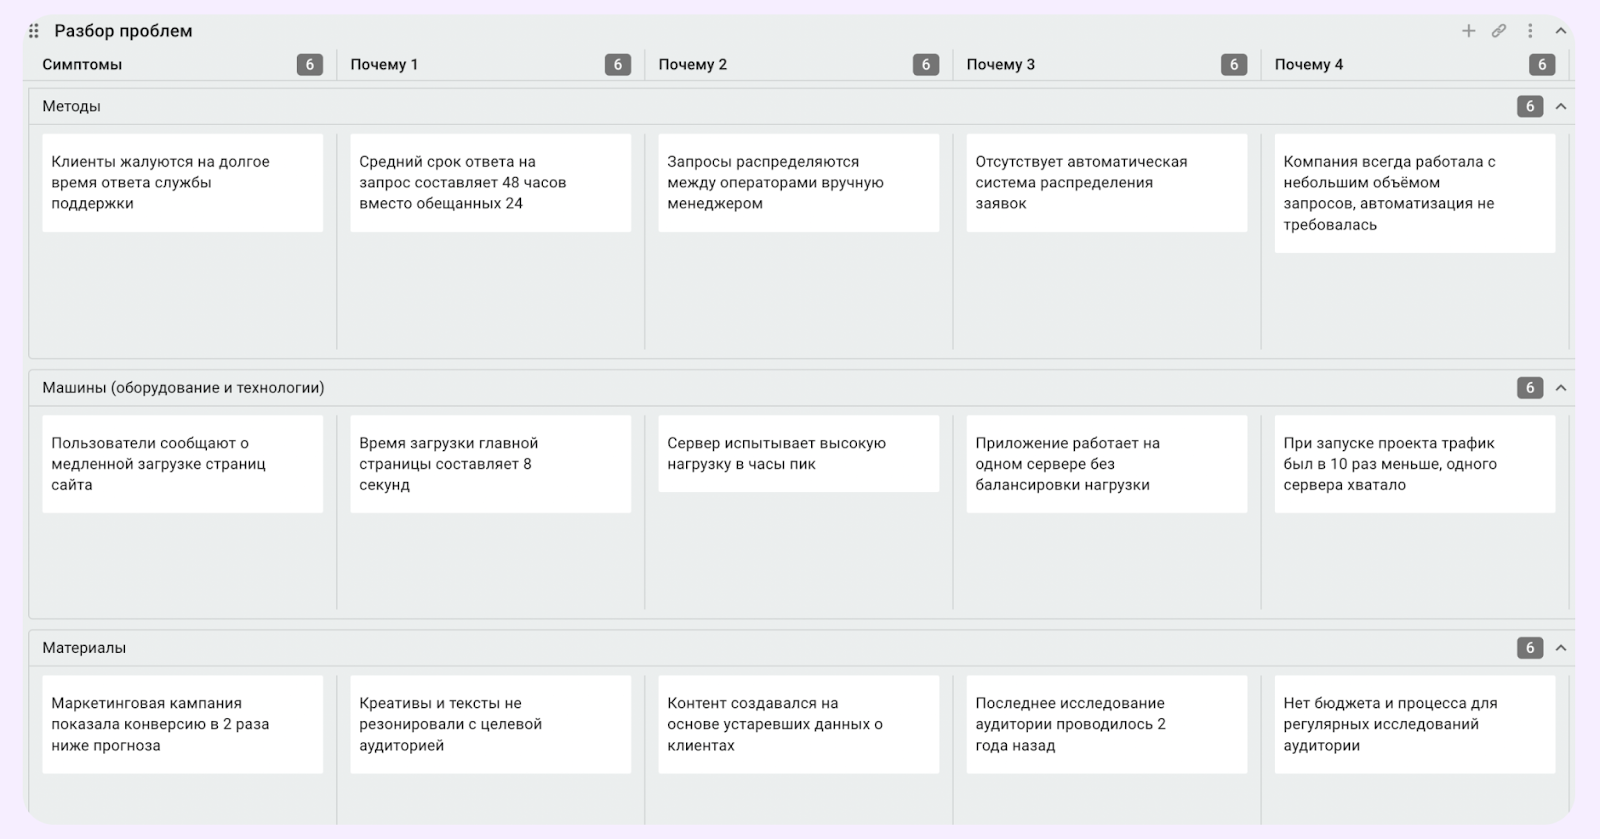Click the Почему 2 column count badge
This screenshot has width=1600, height=839.
pos(925,64)
